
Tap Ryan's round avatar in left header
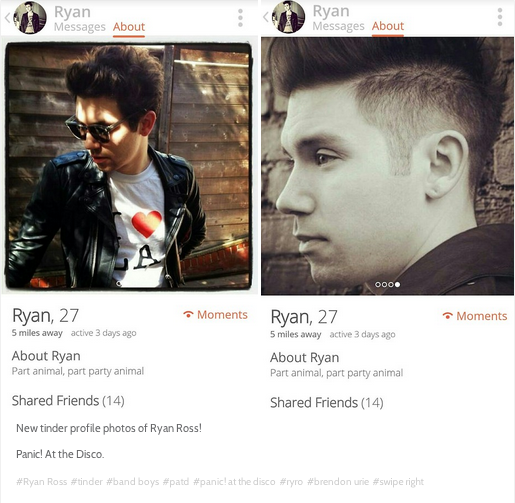(x=30, y=18)
